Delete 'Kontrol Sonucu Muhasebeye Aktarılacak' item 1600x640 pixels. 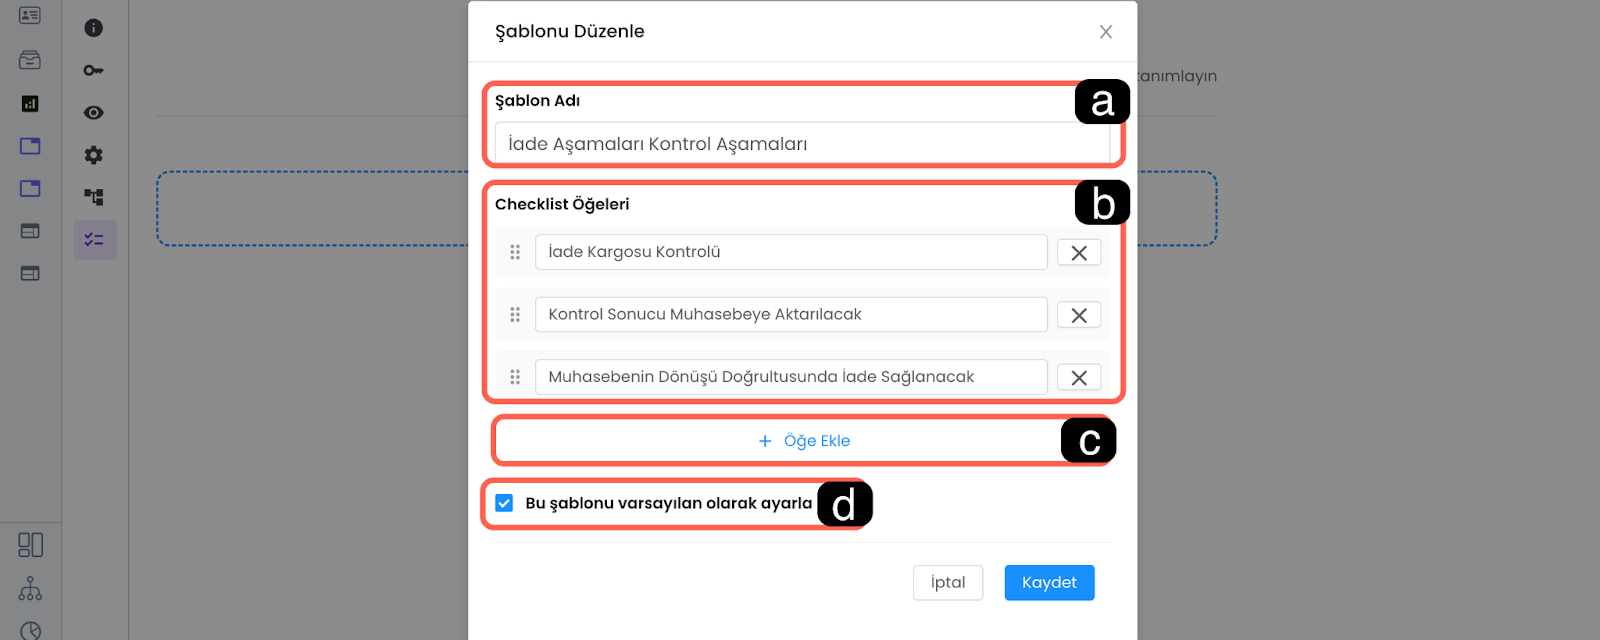click(x=1079, y=315)
